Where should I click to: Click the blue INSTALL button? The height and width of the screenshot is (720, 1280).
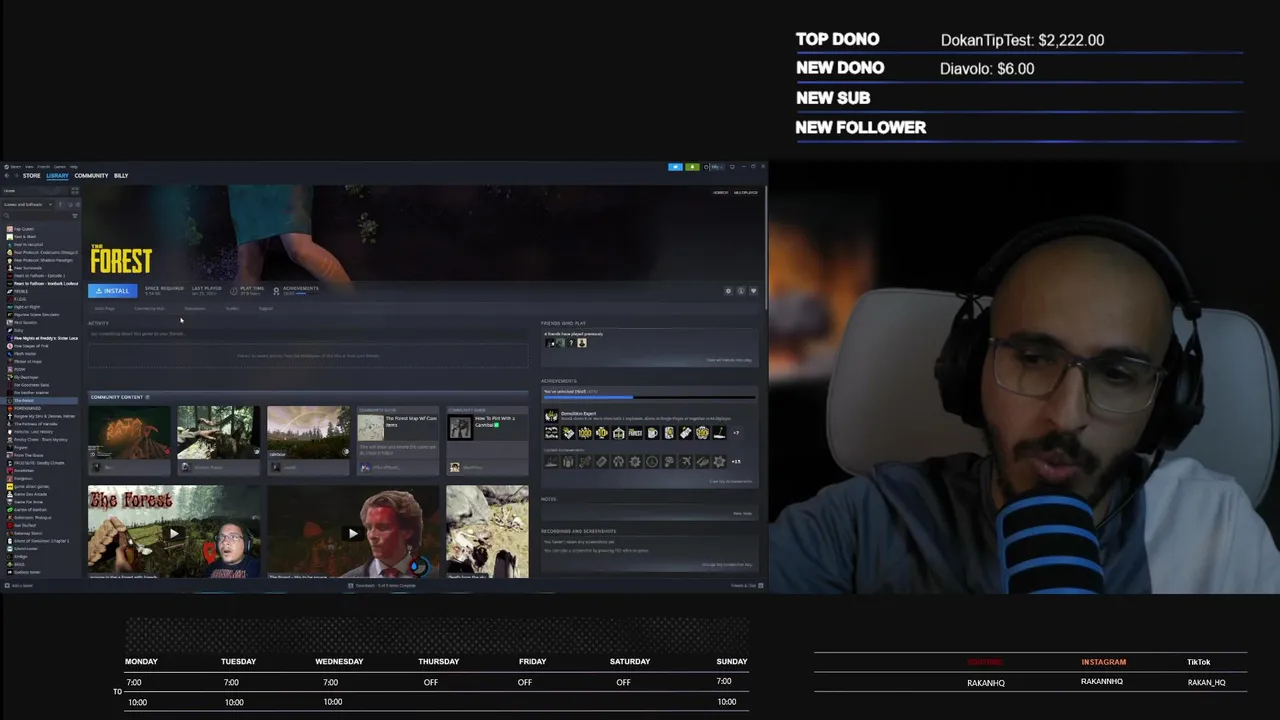pyautogui.click(x=113, y=291)
